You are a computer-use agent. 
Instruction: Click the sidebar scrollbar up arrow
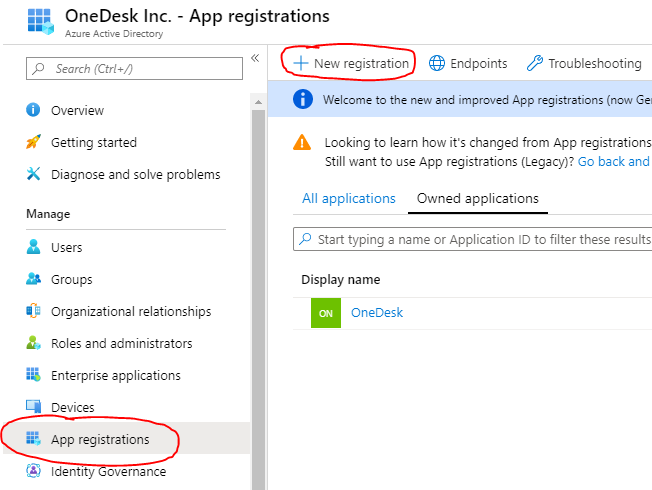258,102
